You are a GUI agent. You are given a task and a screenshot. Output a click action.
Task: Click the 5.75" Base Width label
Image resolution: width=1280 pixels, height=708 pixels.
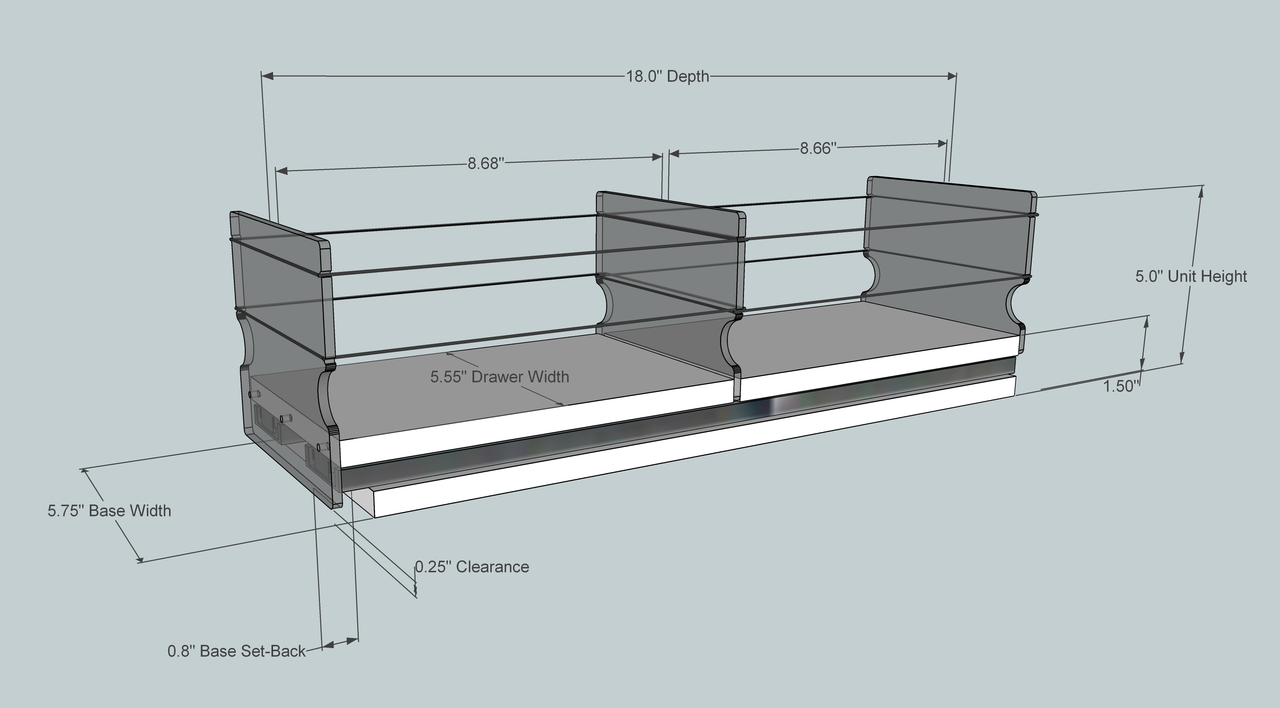tap(109, 511)
